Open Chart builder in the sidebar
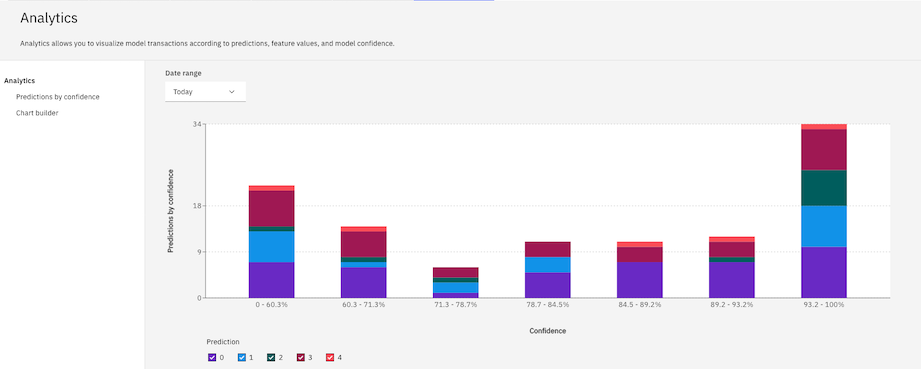 tap(37, 113)
